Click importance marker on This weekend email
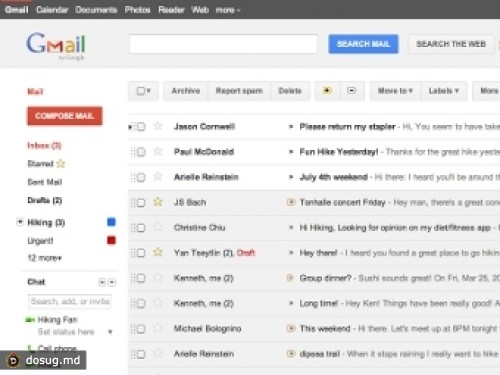Image resolution: width=500 pixels, height=375 pixels. 291,328
